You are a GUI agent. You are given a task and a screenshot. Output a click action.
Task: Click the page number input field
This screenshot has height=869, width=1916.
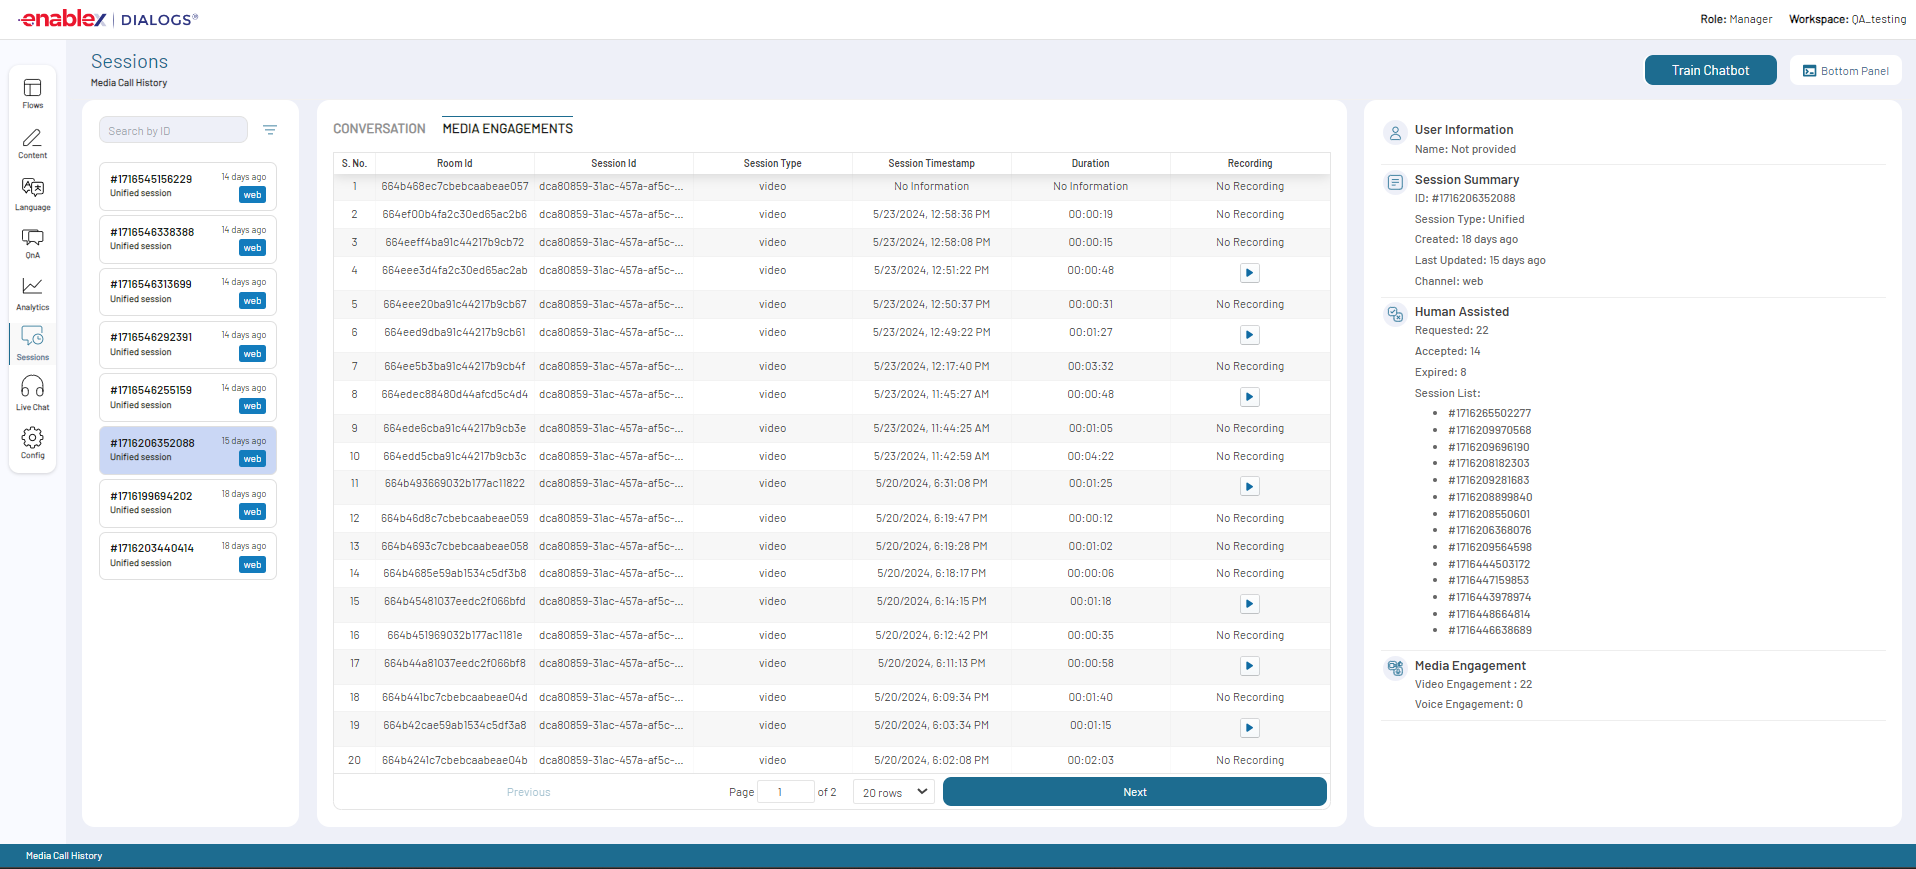coord(786,792)
